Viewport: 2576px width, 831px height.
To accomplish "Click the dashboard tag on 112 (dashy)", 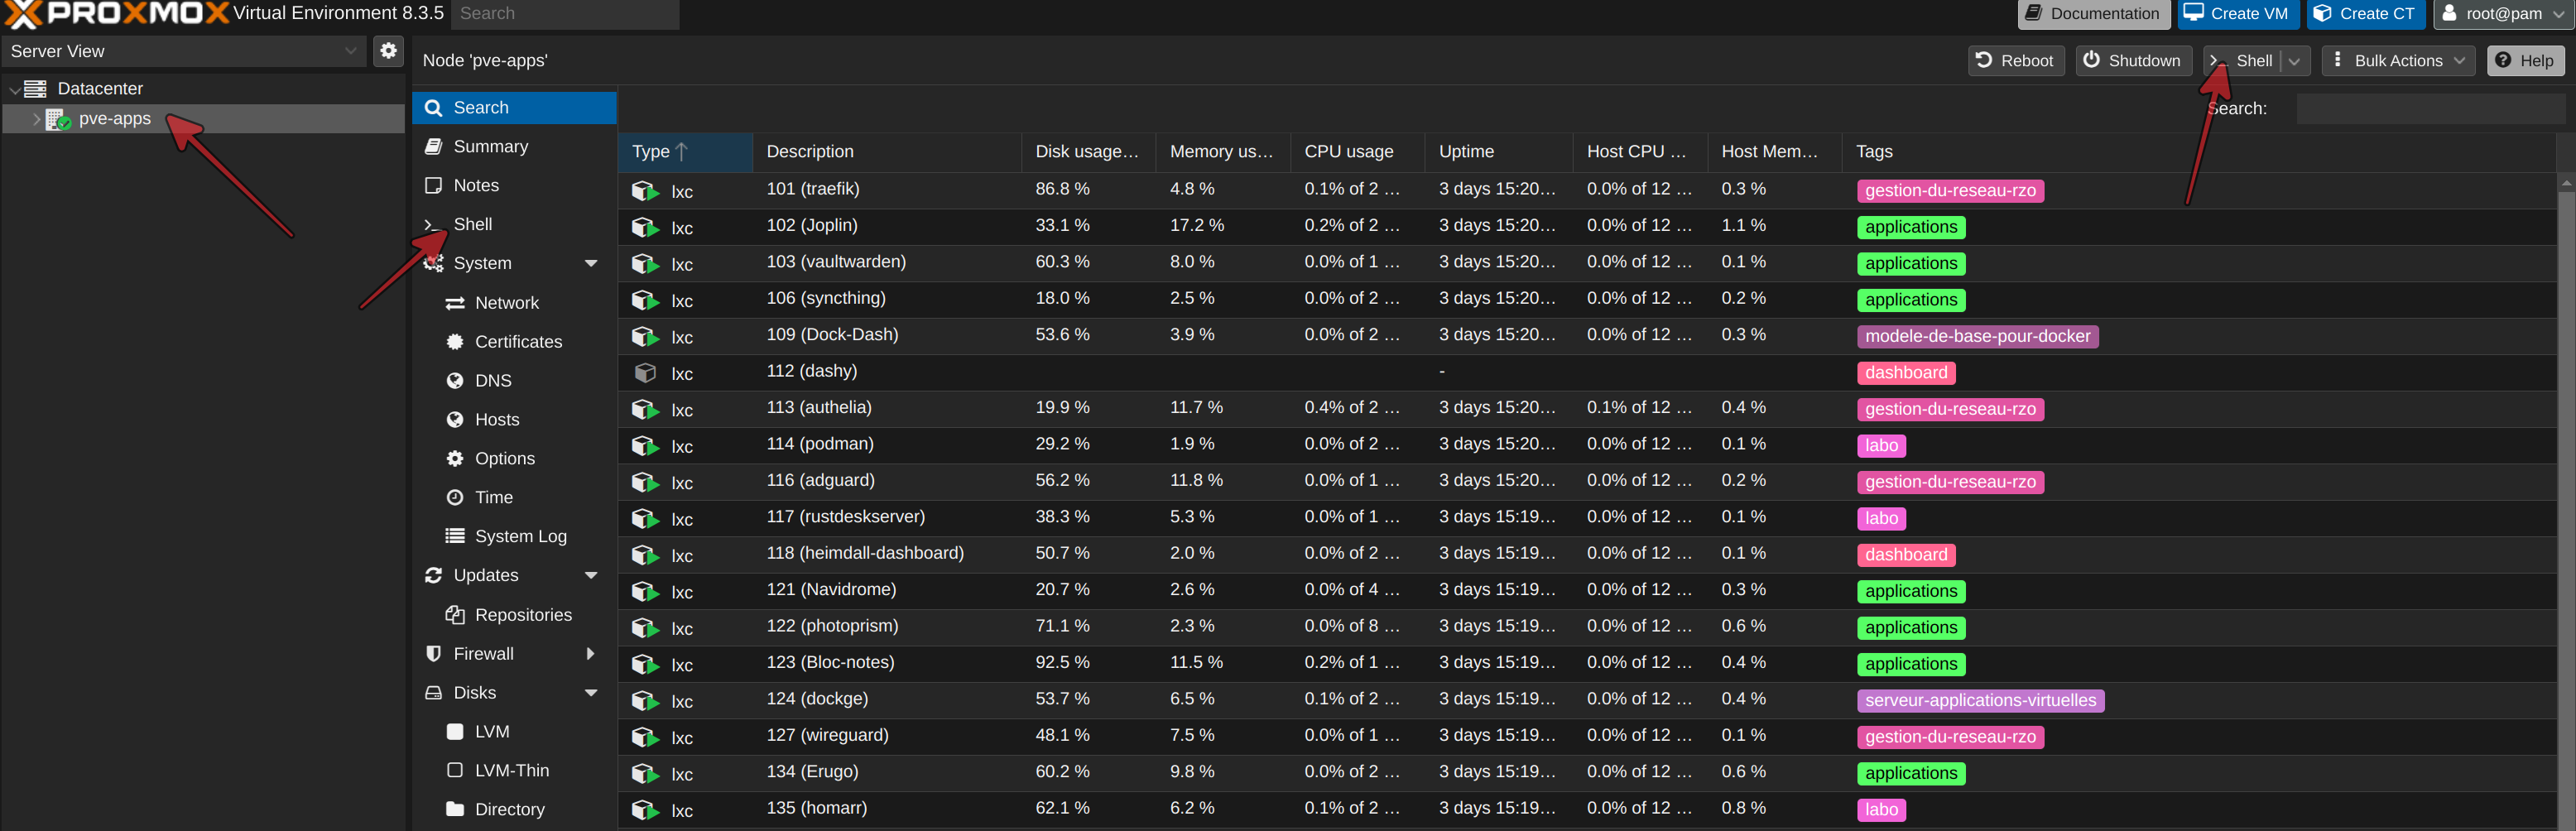I will coord(1905,373).
